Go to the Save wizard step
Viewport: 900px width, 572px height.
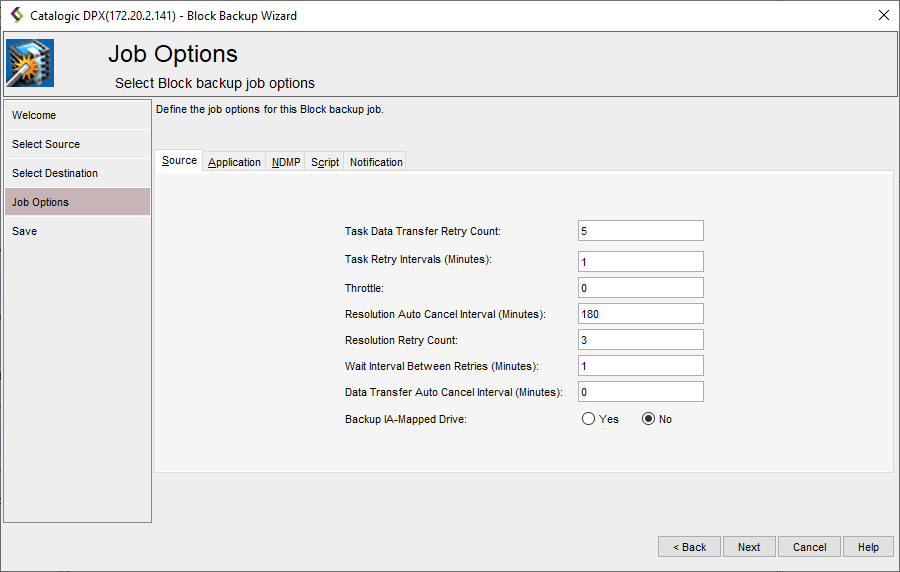tap(77, 231)
